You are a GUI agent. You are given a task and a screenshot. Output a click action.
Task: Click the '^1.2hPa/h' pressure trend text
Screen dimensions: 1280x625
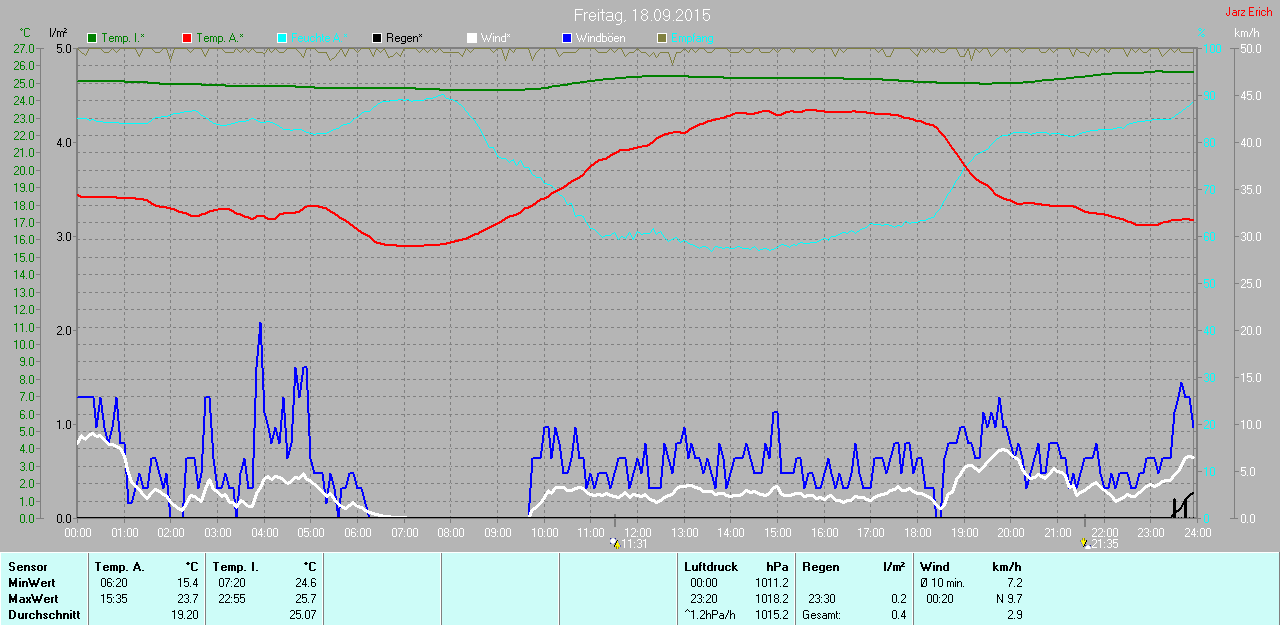[711, 615]
